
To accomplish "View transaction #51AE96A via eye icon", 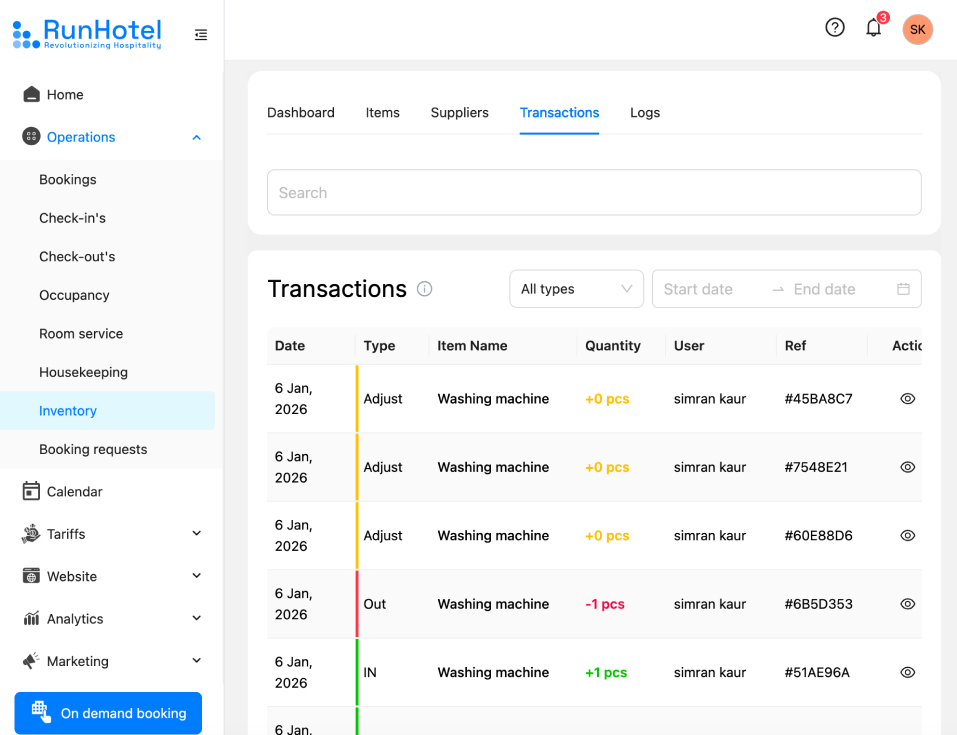I will click(908, 672).
